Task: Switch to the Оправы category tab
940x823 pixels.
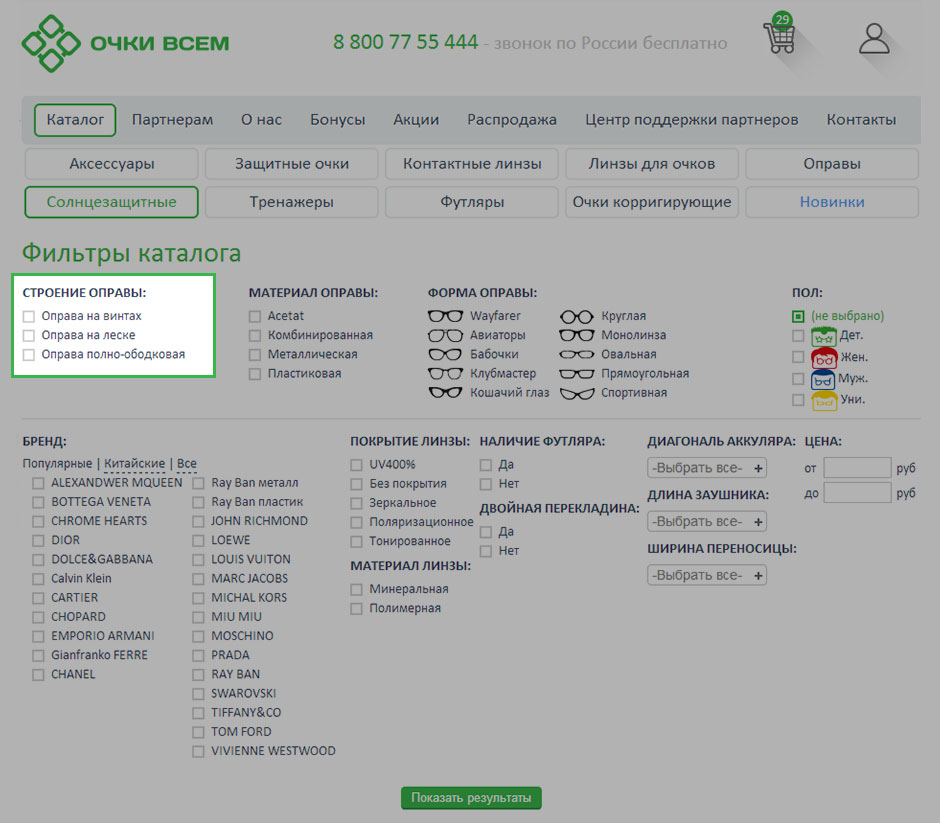Action: (x=831, y=164)
